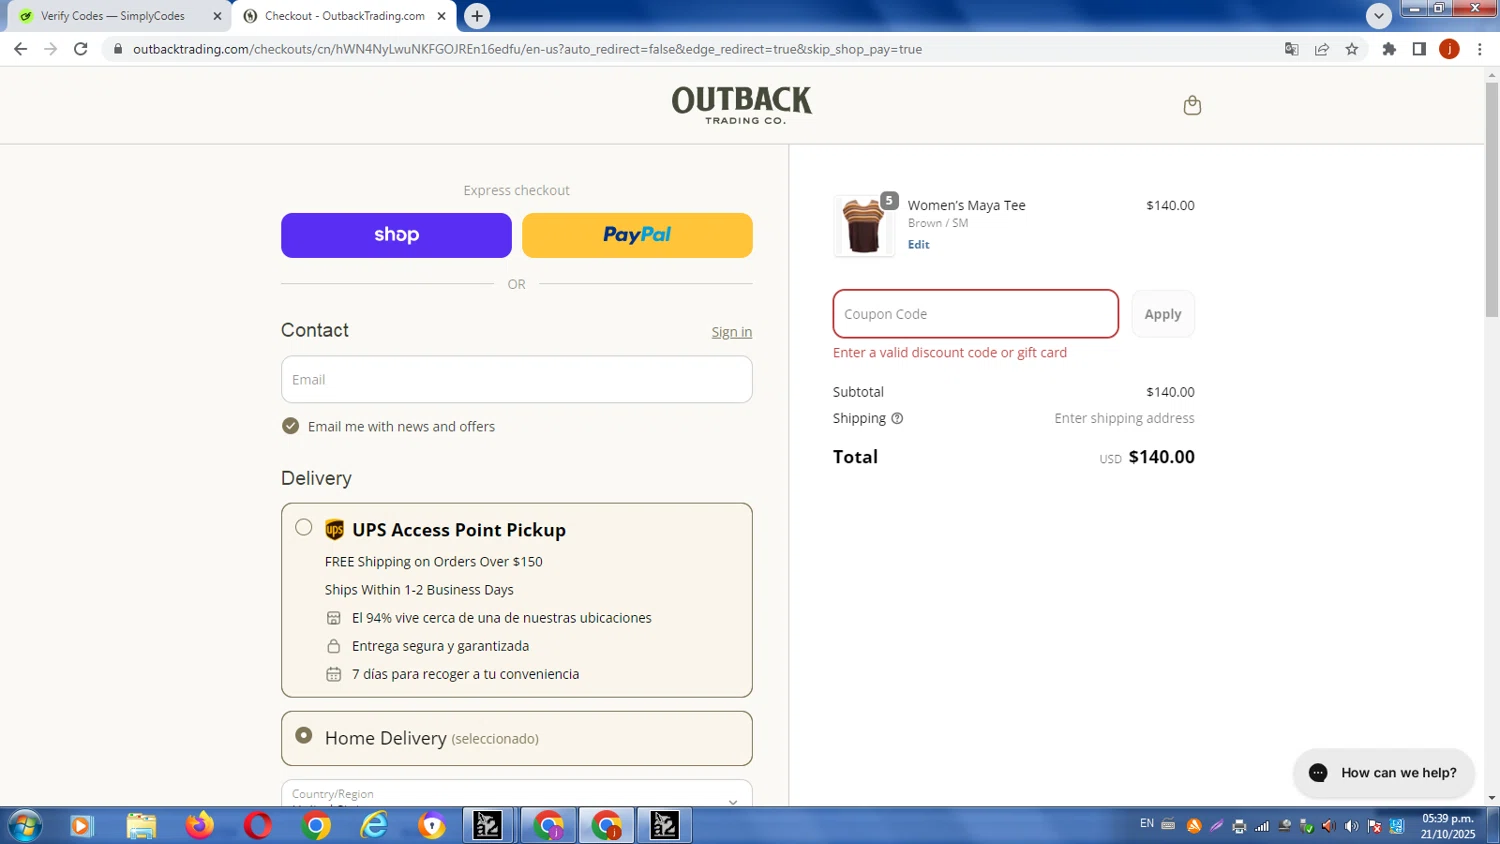Click the Sign in link
This screenshot has height=844, width=1500.
click(732, 332)
